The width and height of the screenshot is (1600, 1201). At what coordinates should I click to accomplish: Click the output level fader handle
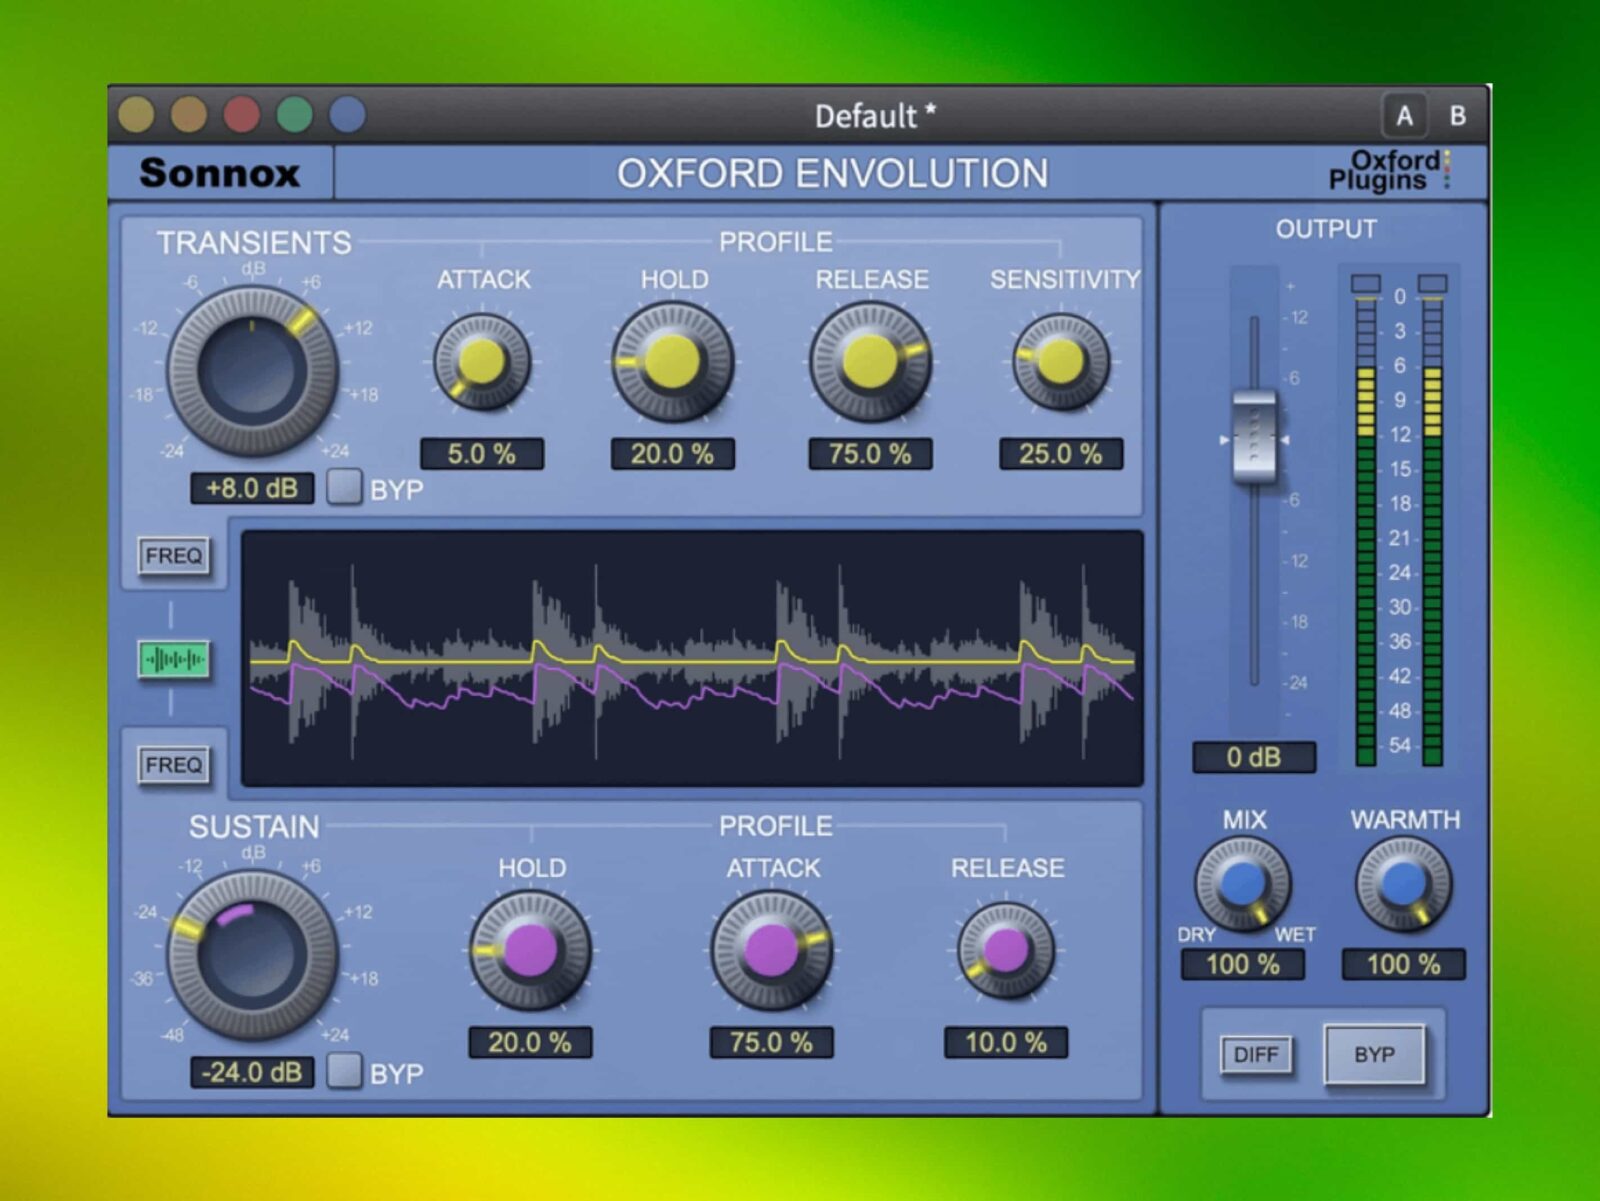click(1254, 438)
